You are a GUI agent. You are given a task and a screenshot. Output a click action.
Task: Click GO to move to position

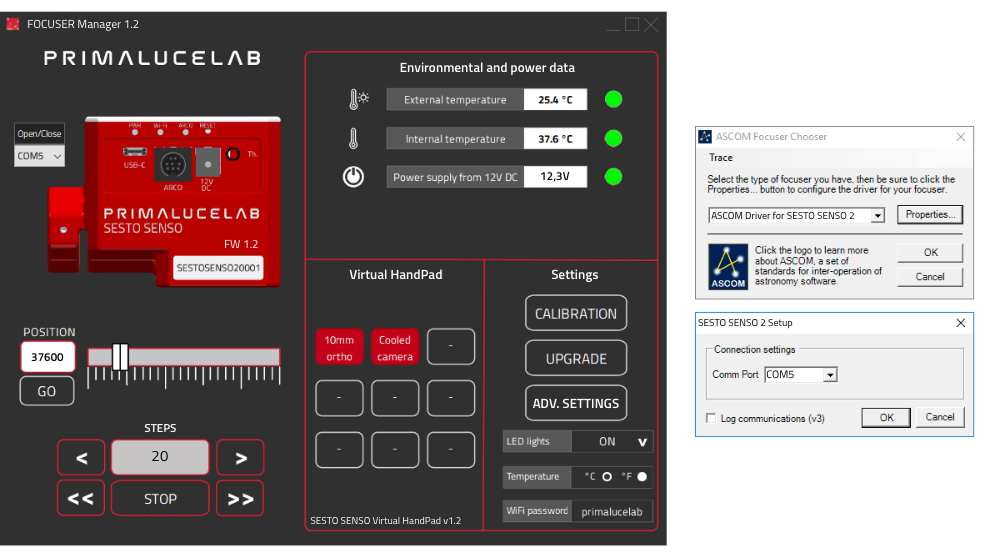[47, 391]
